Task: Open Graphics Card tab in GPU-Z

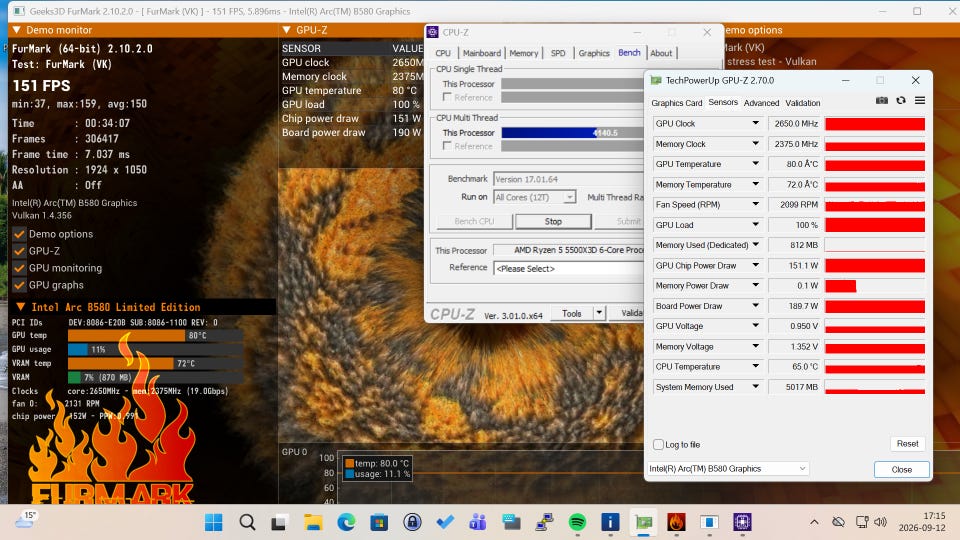Action: pyautogui.click(x=677, y=103)
